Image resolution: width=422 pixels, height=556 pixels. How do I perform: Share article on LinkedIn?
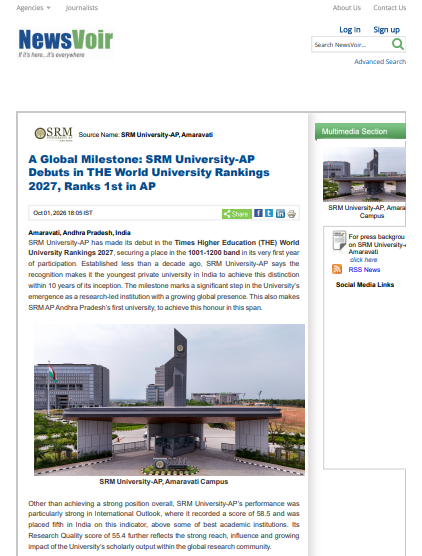[280, 213]
